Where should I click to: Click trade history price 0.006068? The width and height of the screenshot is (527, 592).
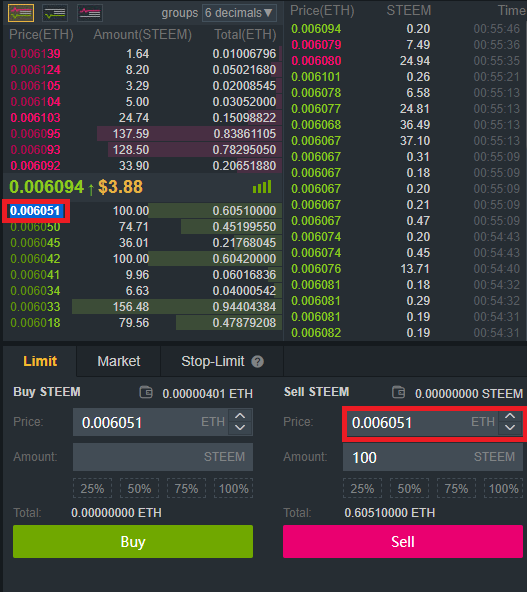[316, 125]
